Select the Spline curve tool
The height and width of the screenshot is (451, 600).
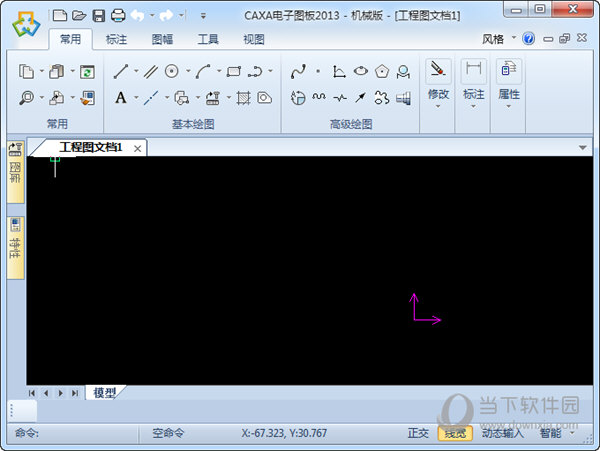point(298,71)
